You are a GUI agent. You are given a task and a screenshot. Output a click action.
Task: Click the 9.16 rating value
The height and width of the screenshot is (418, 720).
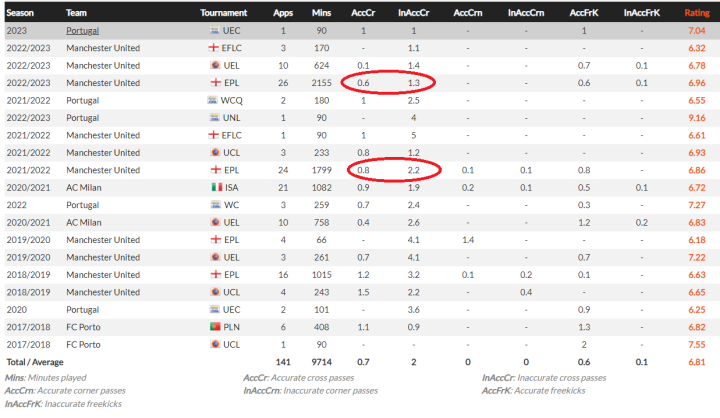pos(696,118)
